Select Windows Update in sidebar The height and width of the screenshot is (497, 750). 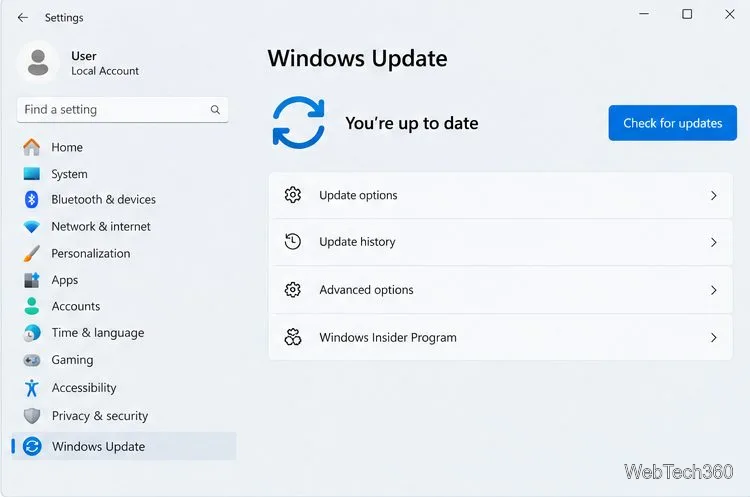[124, 446]
